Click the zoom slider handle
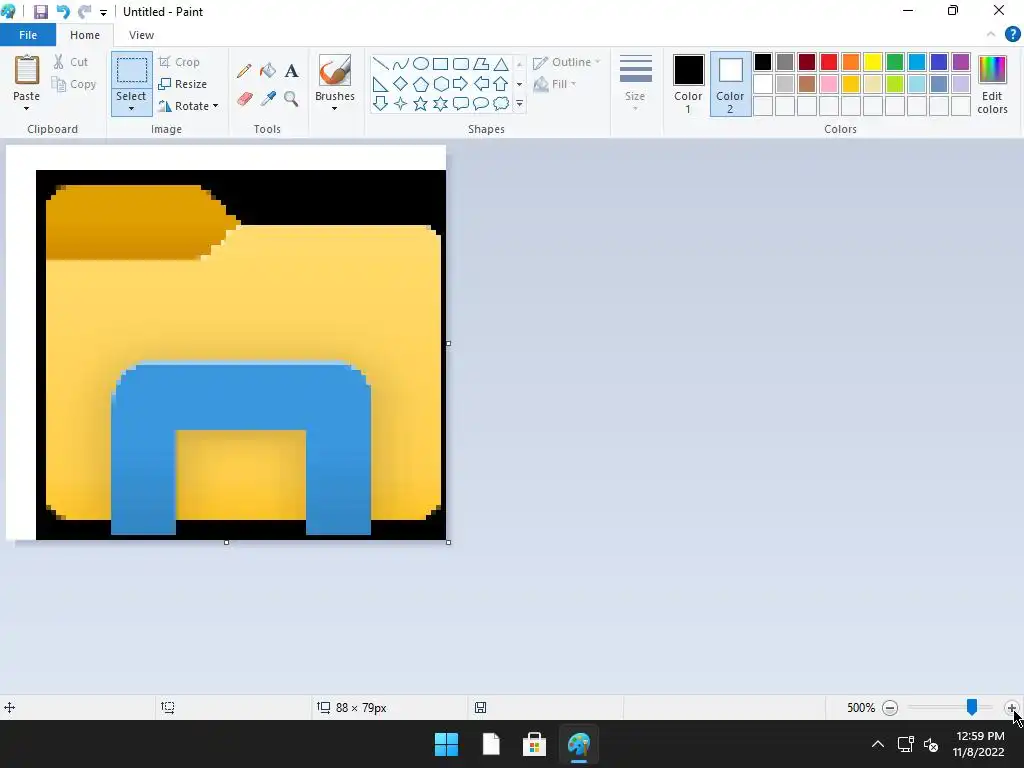Image resolution: width=1024 pixels, height=768 pixels. 972,707
